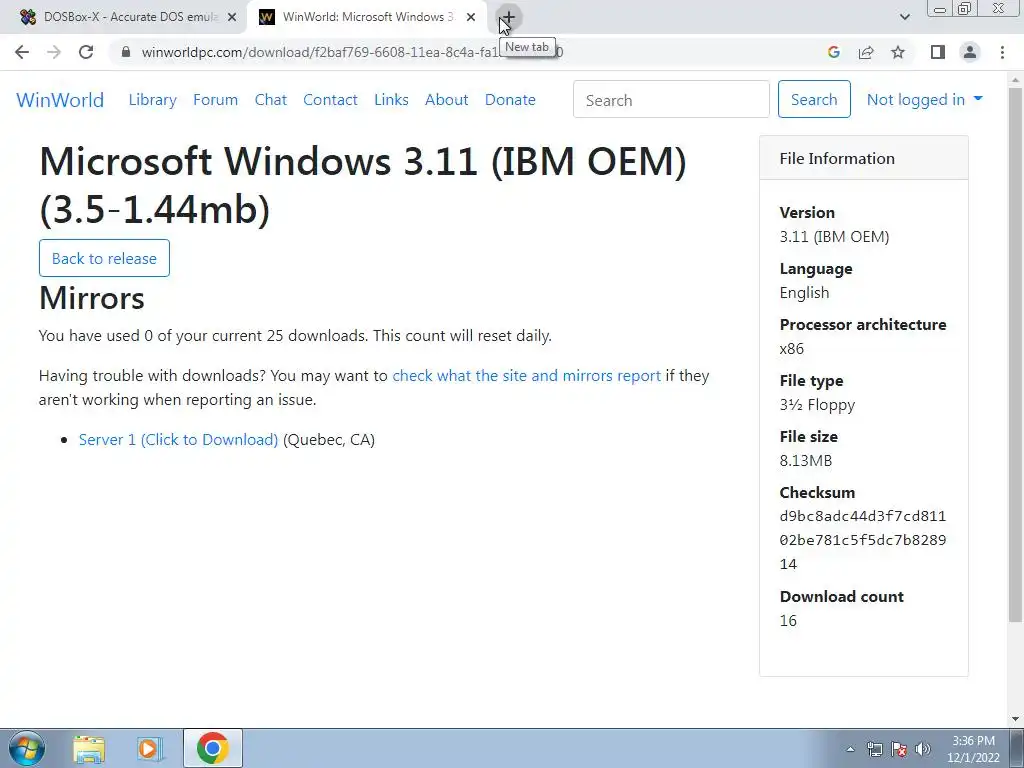Close the WinWorld tab
This screenshot has width=1024, height=768.
[471, 18]
